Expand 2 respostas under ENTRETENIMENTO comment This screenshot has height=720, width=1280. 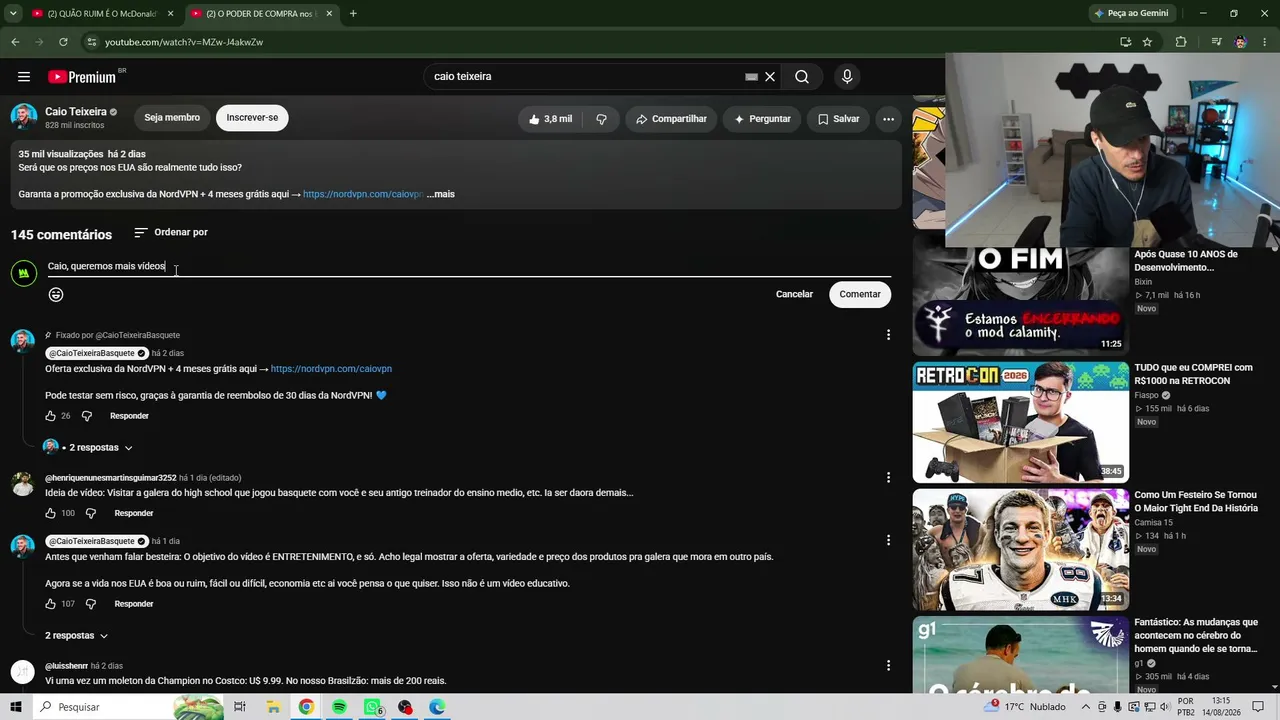(x=76, y=636)
